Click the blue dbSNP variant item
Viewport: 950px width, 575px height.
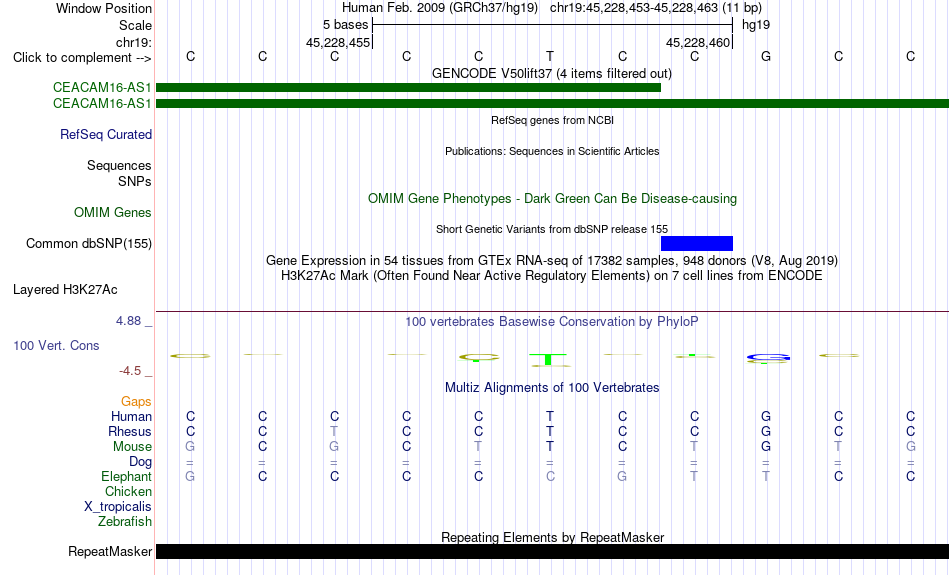click(697, 244)
